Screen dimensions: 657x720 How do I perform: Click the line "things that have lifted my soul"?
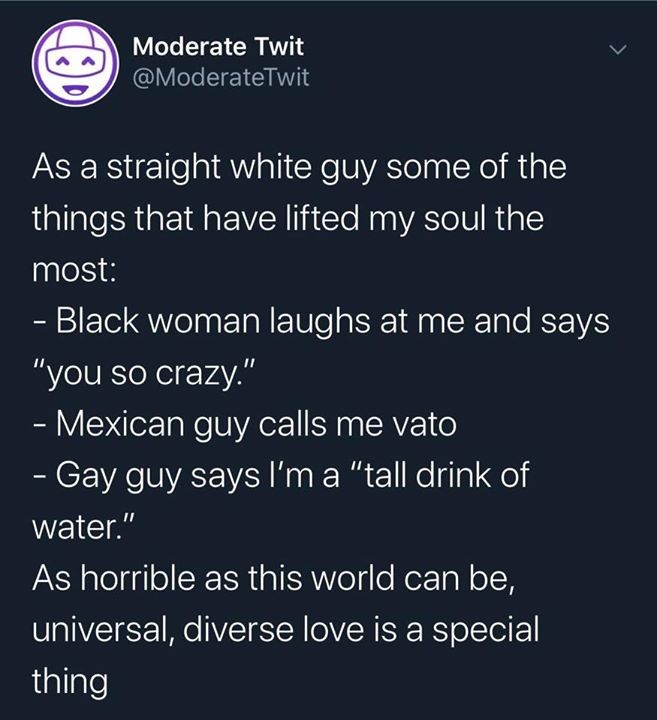pos(288,218)
